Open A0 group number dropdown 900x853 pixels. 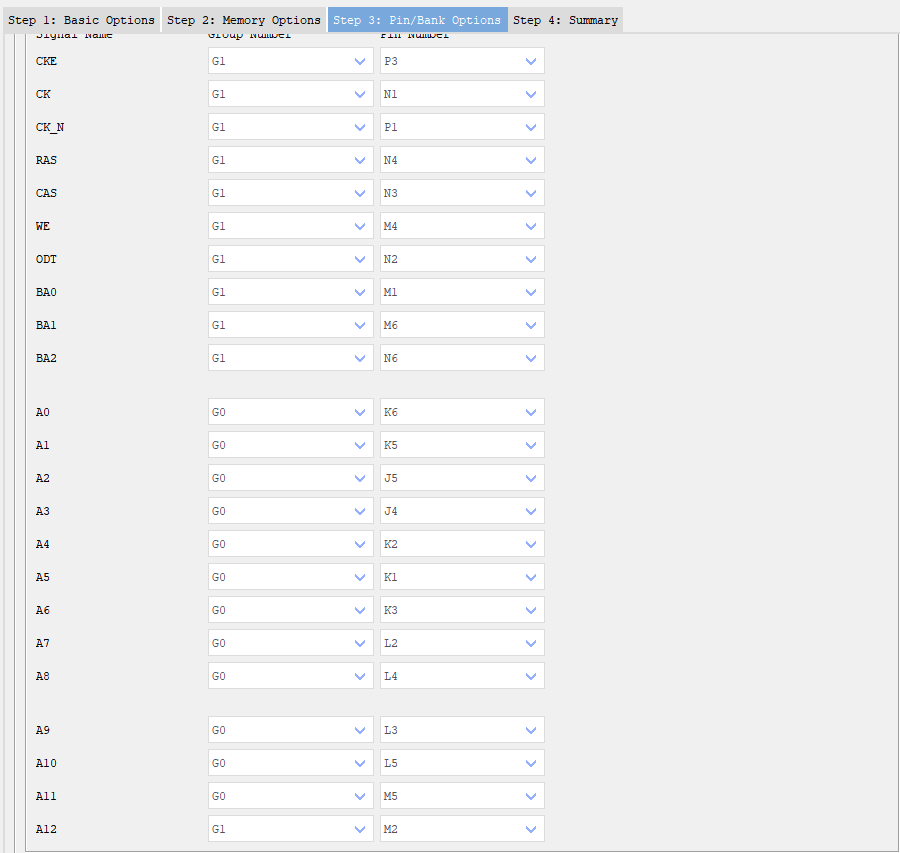(290, 412)
